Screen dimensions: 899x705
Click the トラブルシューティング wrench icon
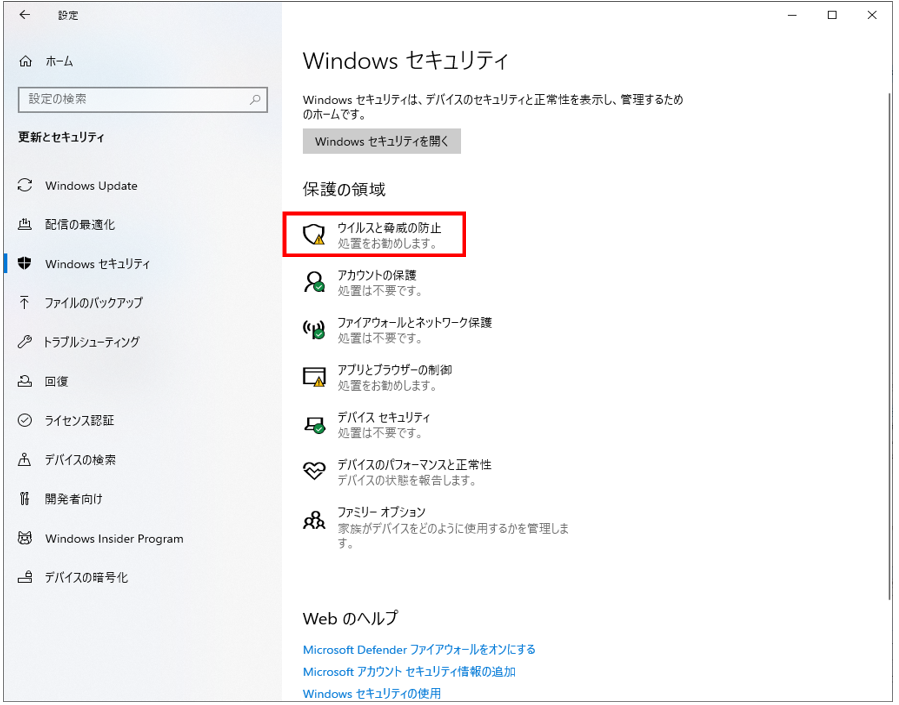coord(25,342)
